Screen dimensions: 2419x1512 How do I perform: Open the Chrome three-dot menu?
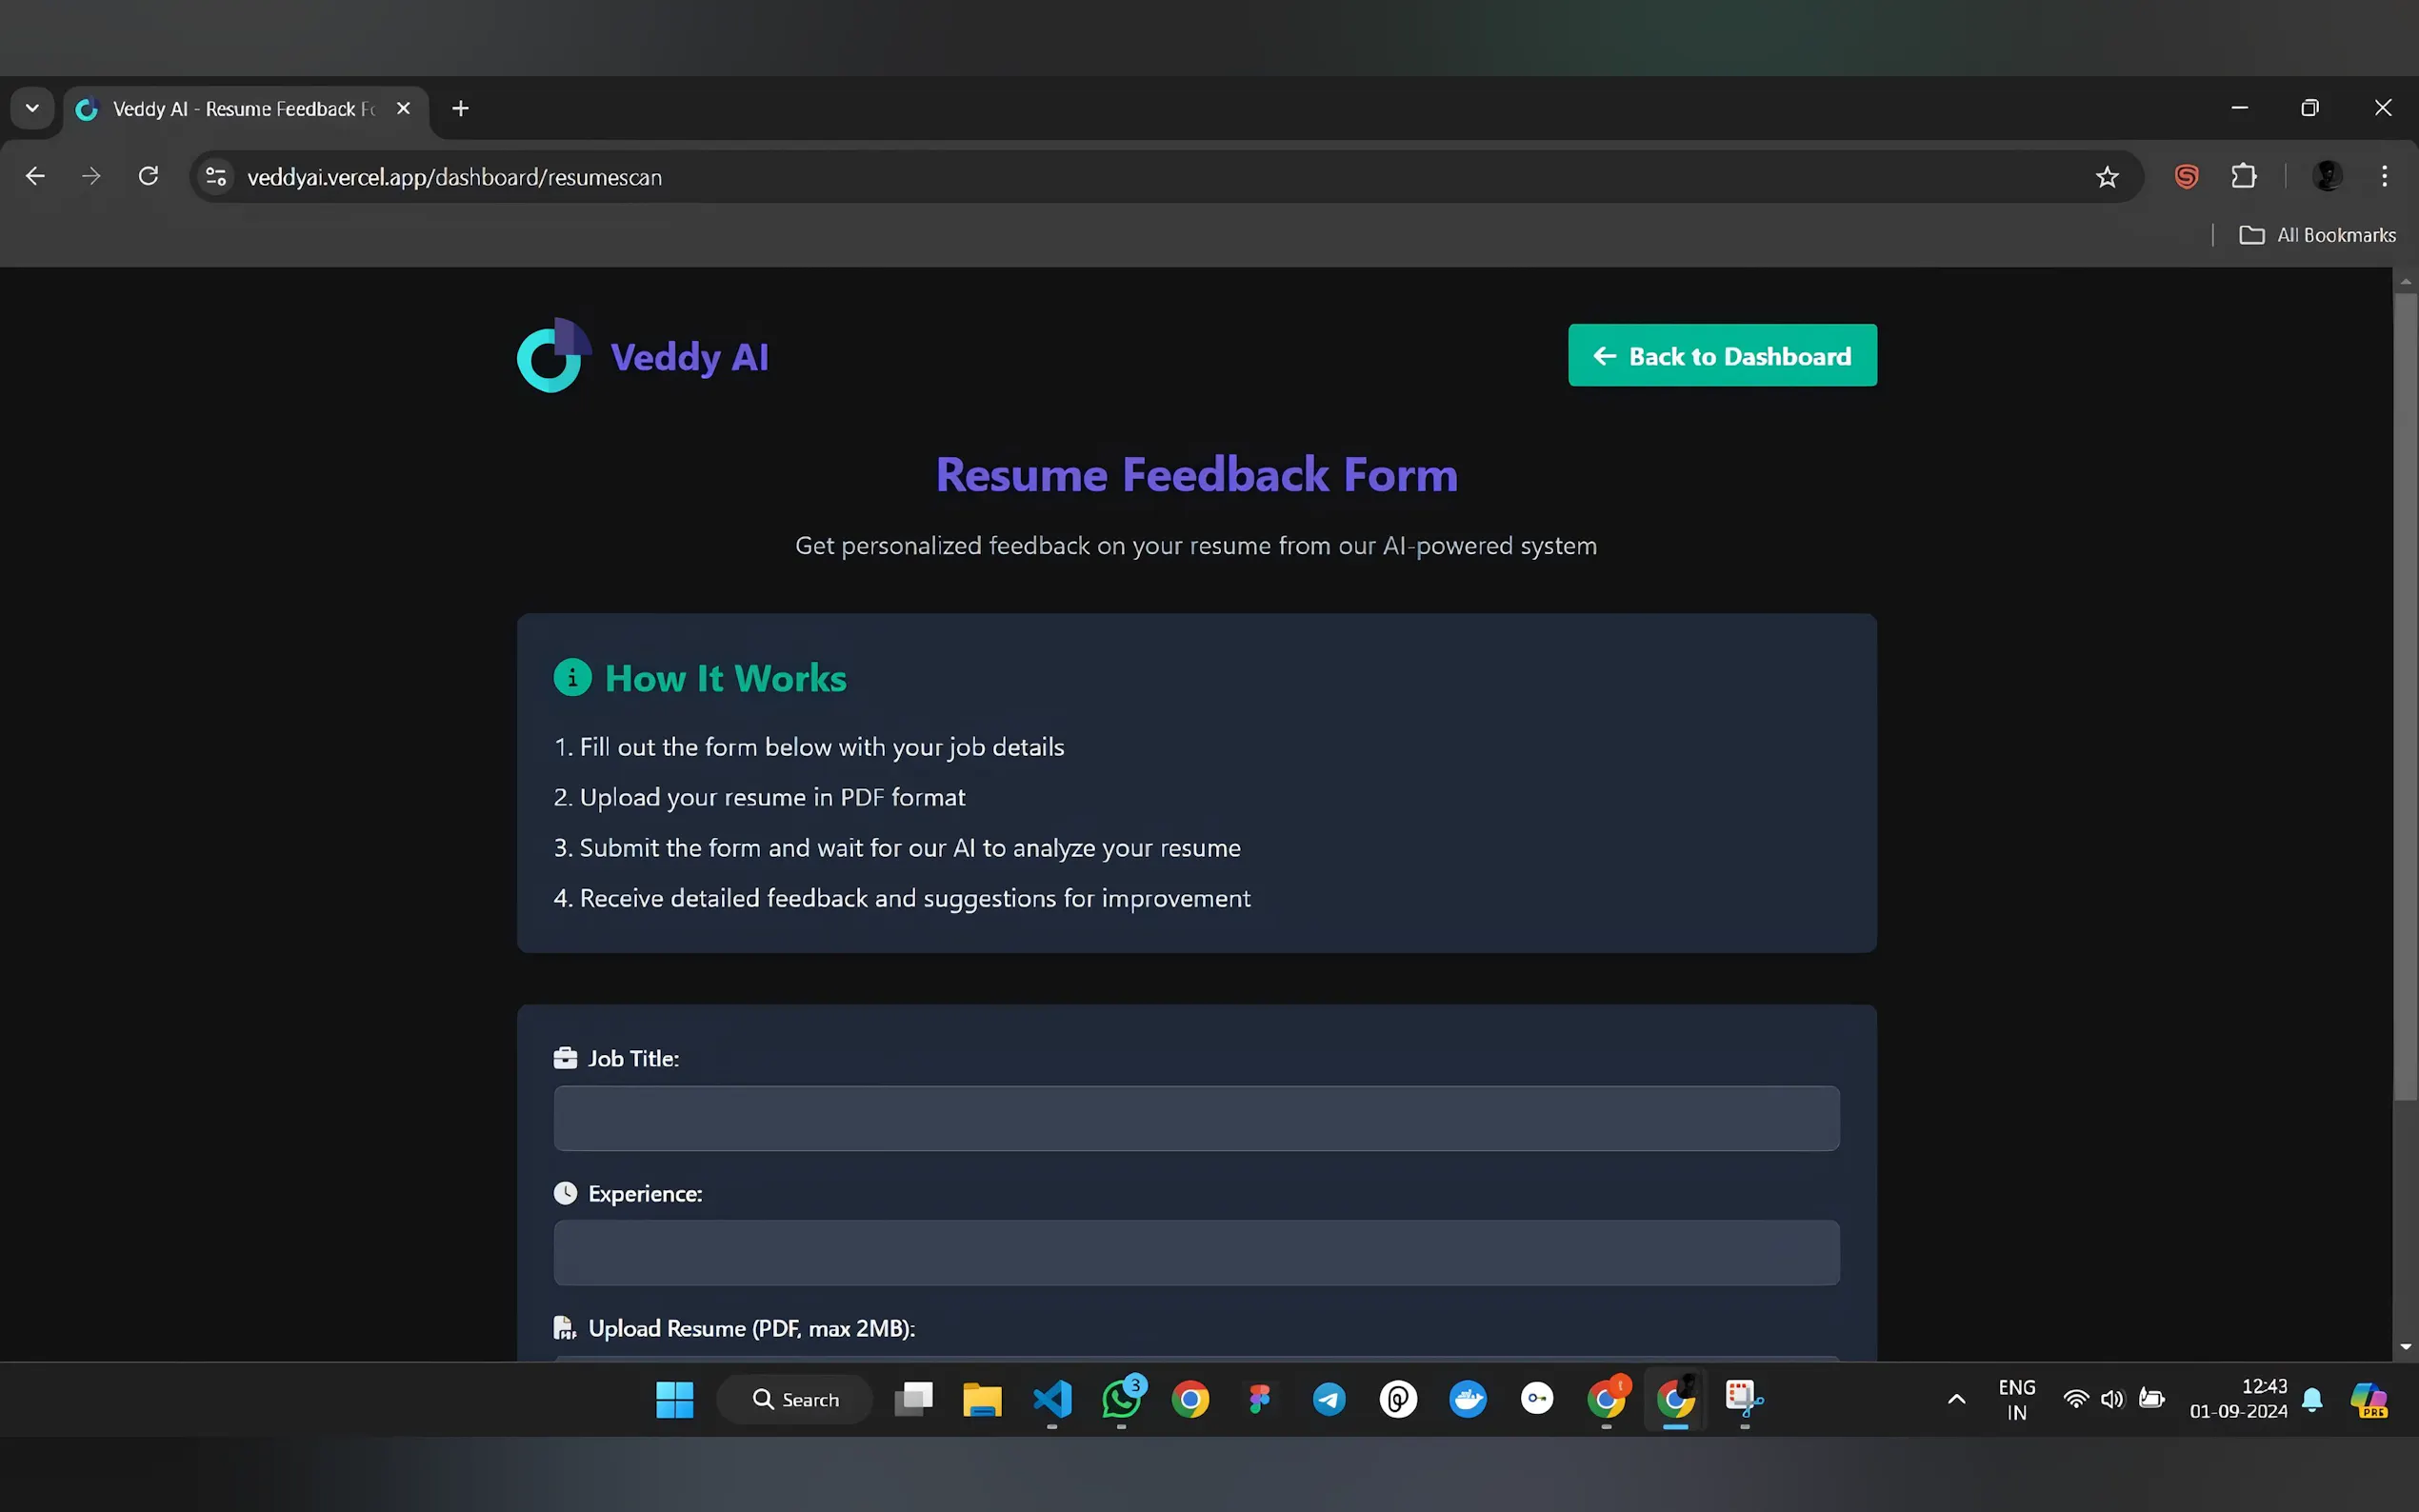(2384, 177)
